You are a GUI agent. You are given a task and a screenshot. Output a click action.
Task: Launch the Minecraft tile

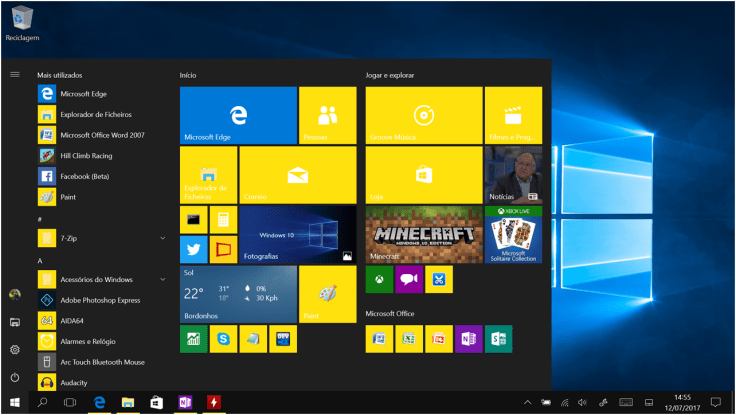point(423,235)
